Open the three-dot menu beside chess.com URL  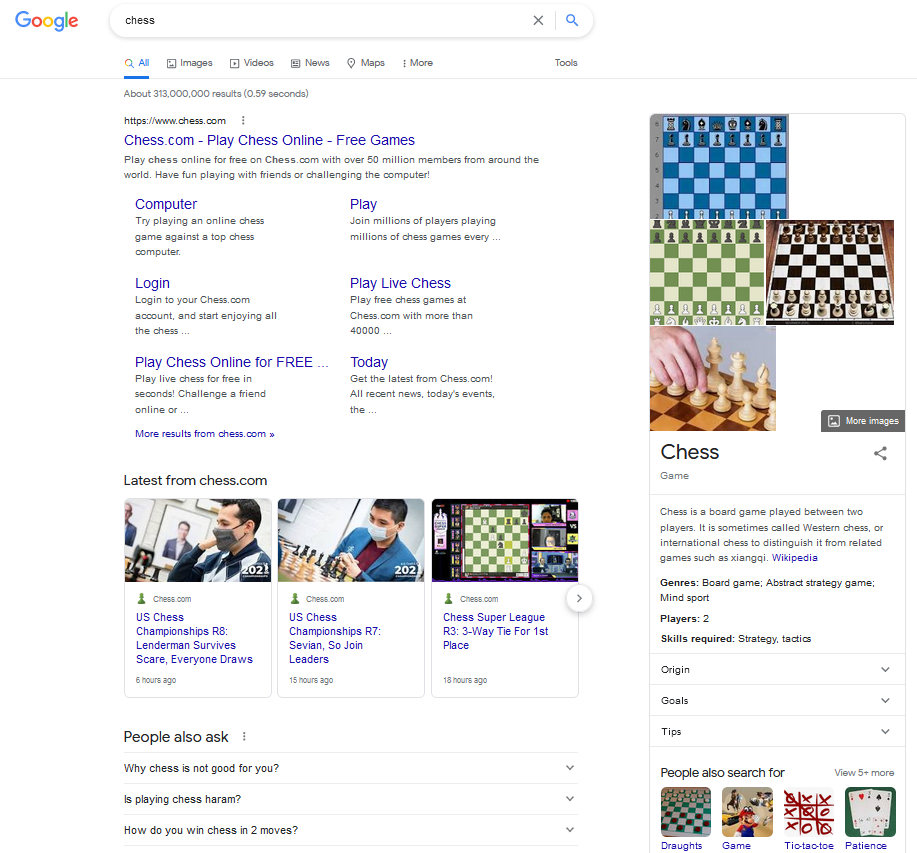242,119
